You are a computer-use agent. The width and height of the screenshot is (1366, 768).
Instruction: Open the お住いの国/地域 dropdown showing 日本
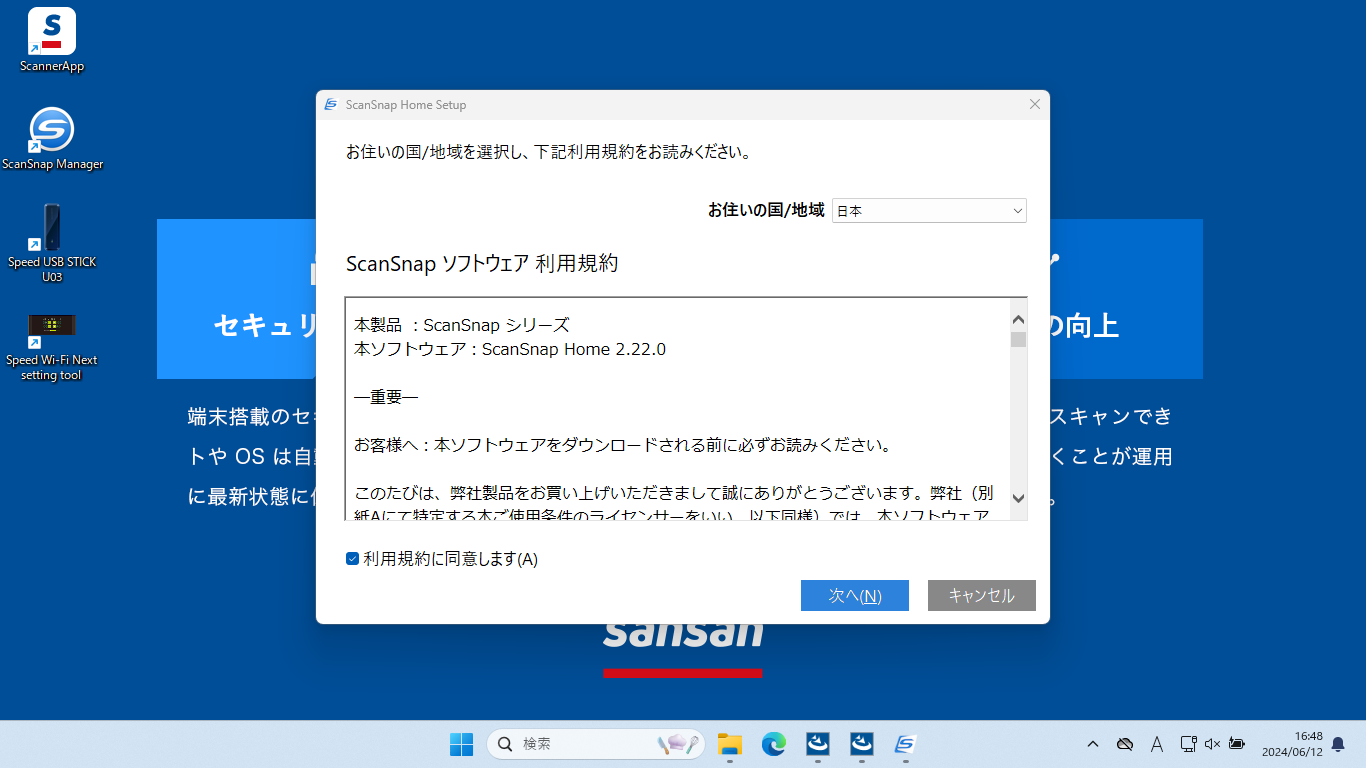929,211
